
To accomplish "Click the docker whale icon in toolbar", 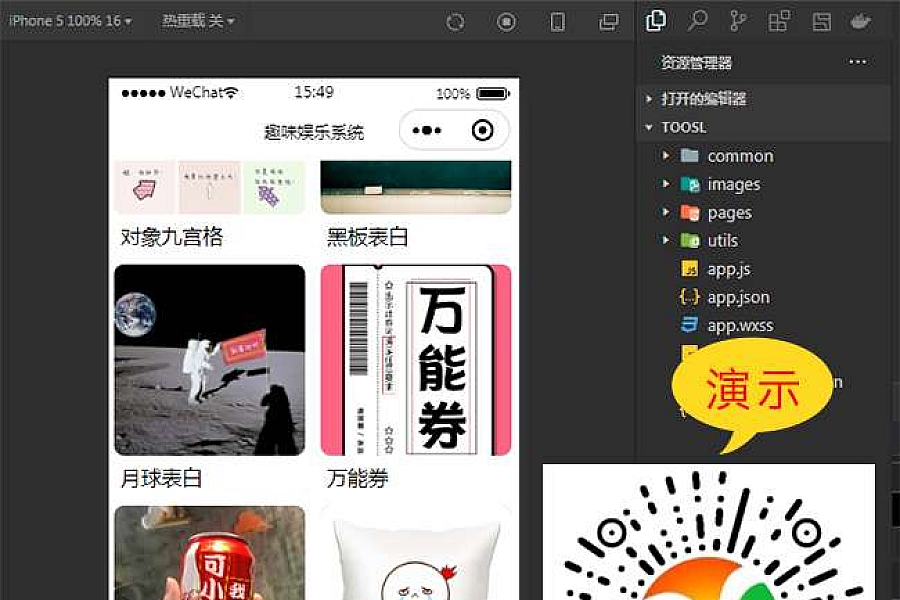I will pos(860,22).
